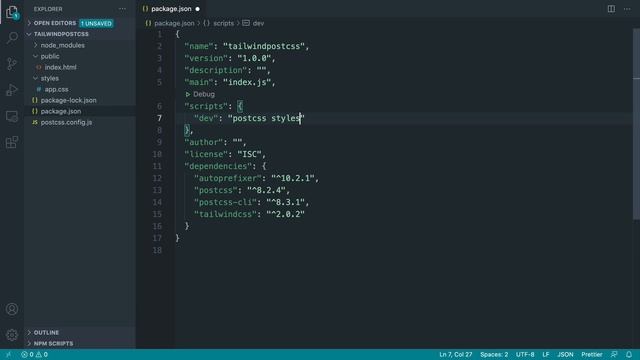This screenshot has height=360, width=640.
Task: Open the Search view icon
Action: coord(12,38)
